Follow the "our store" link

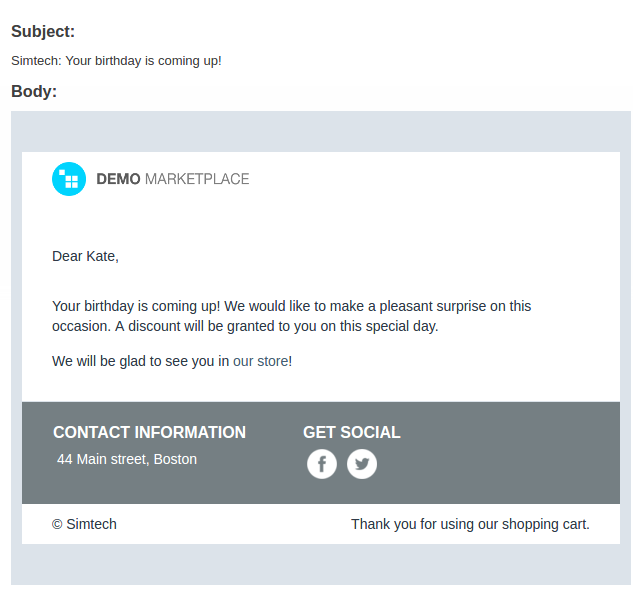260,361
